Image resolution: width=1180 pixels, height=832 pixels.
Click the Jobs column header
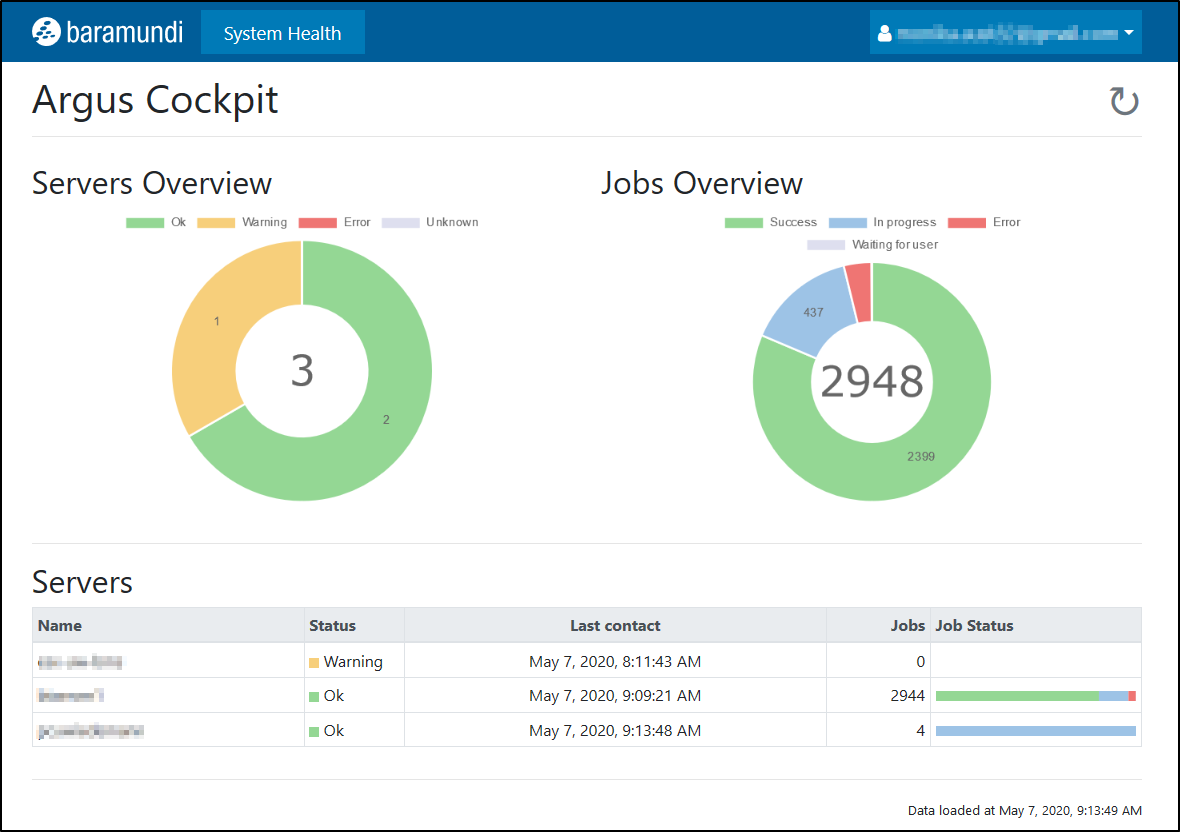click(907, 625)
